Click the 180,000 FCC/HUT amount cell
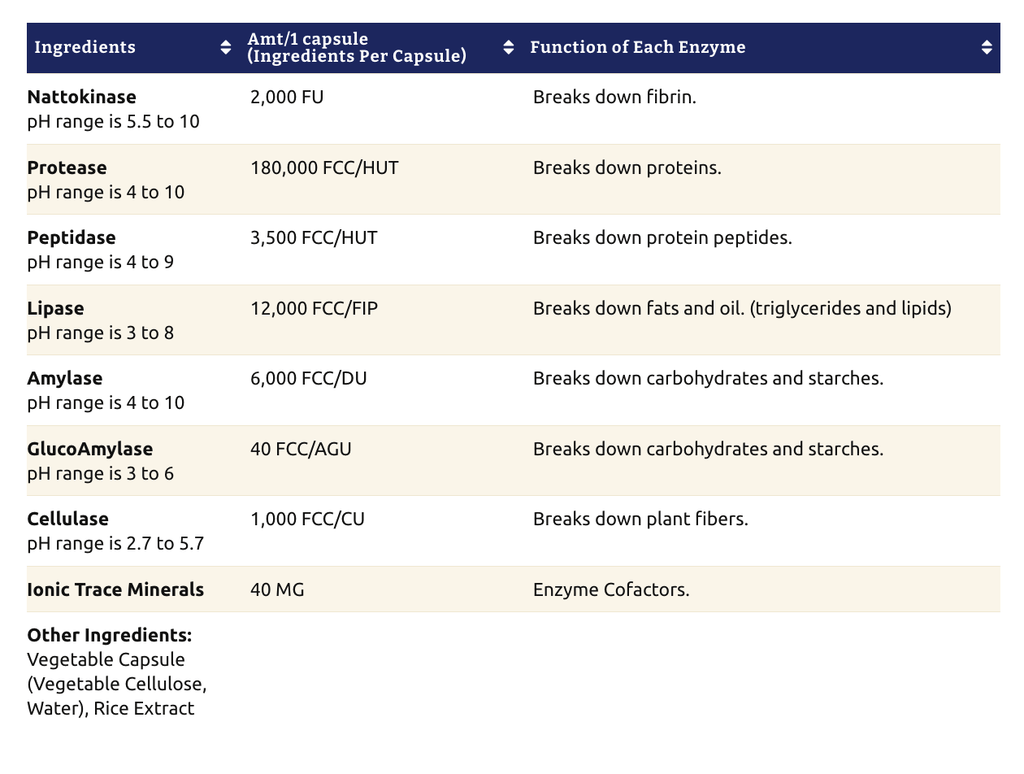Image resolution: width=1024 pixels, height=774 pixels. (x=324, y=168)
